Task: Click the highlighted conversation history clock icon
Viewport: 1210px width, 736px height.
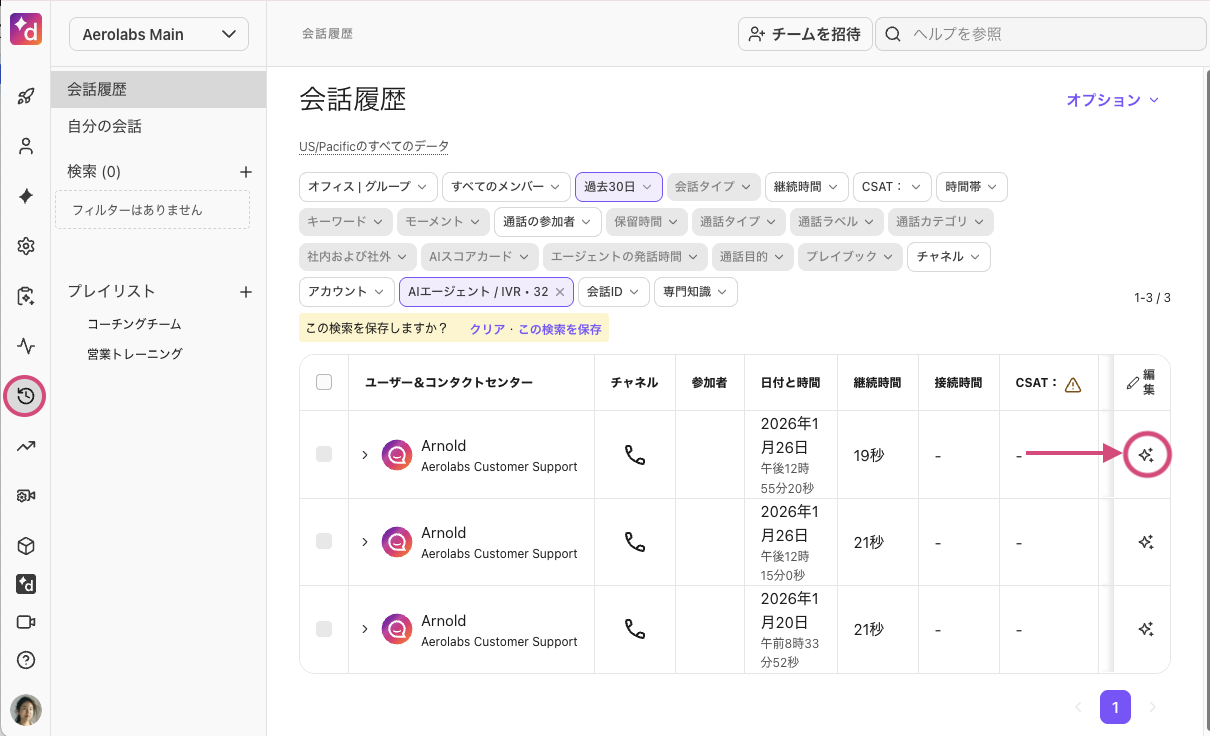Action: coord(26,396)
